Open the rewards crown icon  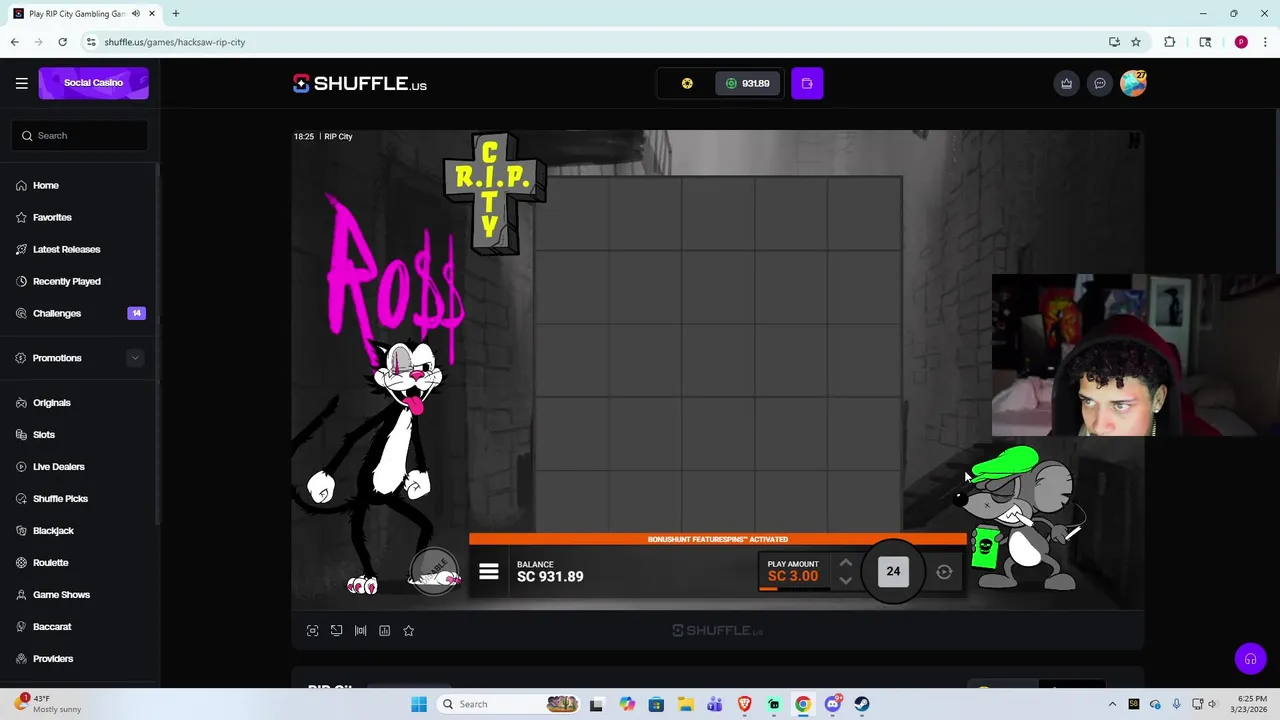point(1066,83)
